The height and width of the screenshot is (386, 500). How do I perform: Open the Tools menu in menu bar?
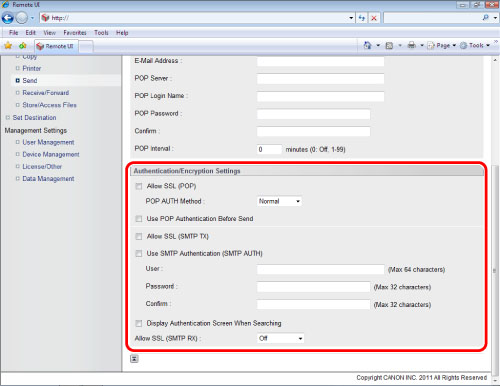[101, 33]
